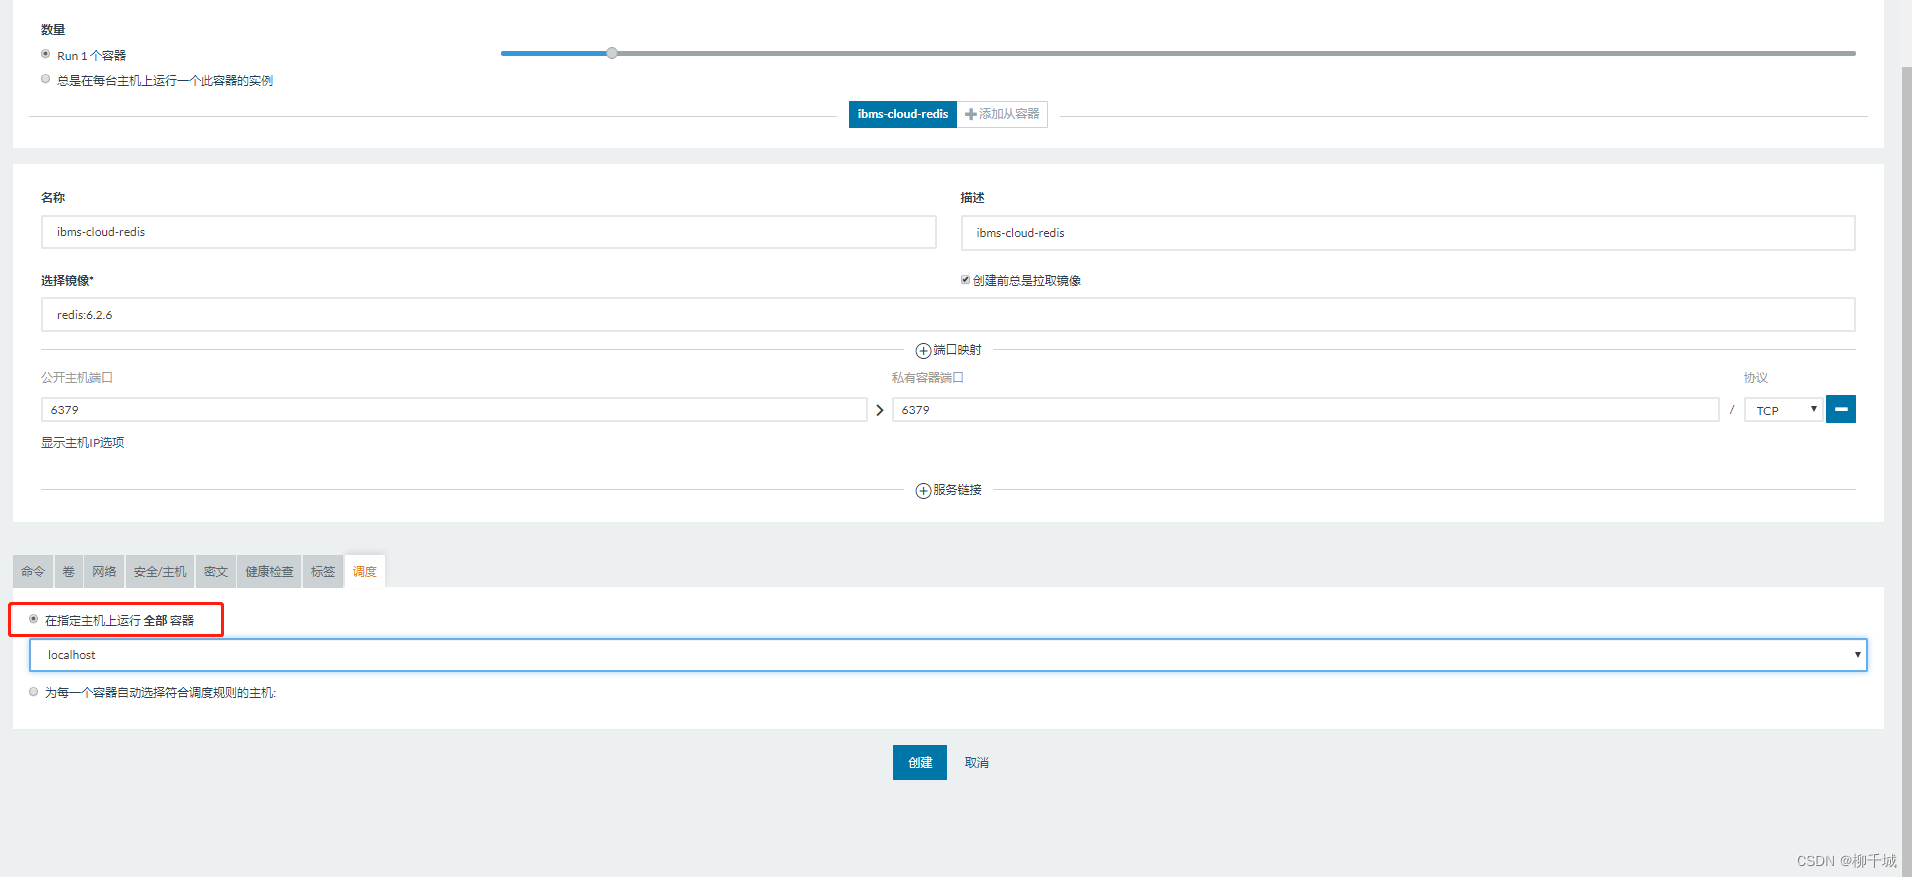Remove the 6379 port mapping with minus button
1912x877 pixels.
[x=1840, y=409]
